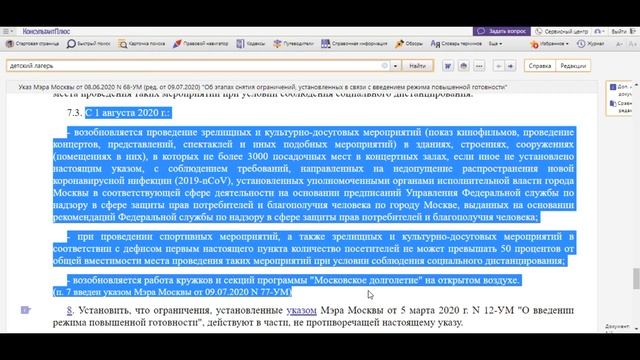Open Стартовая страница
The height and width of the screenshot is (360, 640).
coord(32,44)
